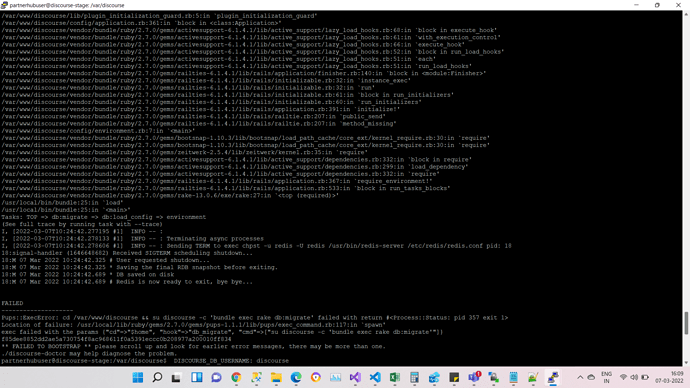The height and width of the screenshot is (388, 690).
Task: Open the taskbar icon right of Microsoft Teams
Action: coord(494,377)
